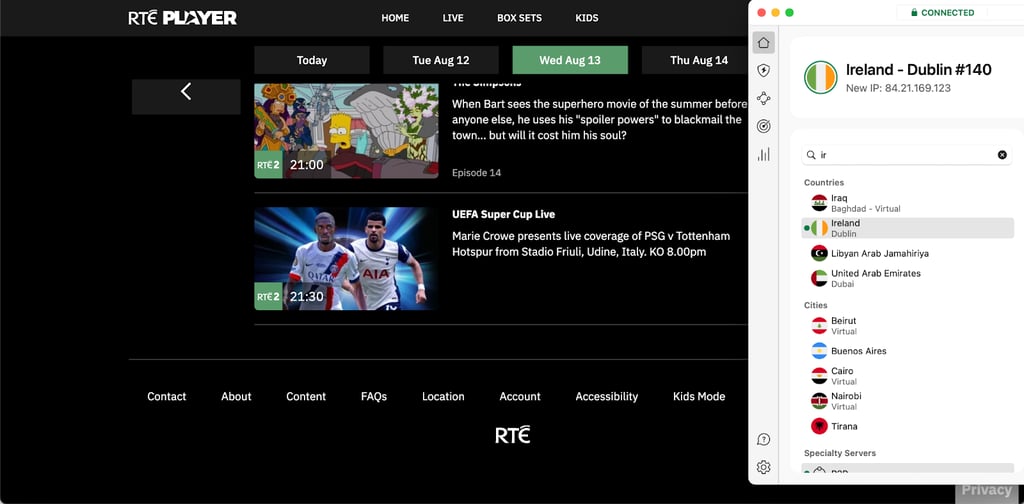Open the Dark Web Monitor target icon
This screenshot has height=504, width=1024.
coord(763,127)
